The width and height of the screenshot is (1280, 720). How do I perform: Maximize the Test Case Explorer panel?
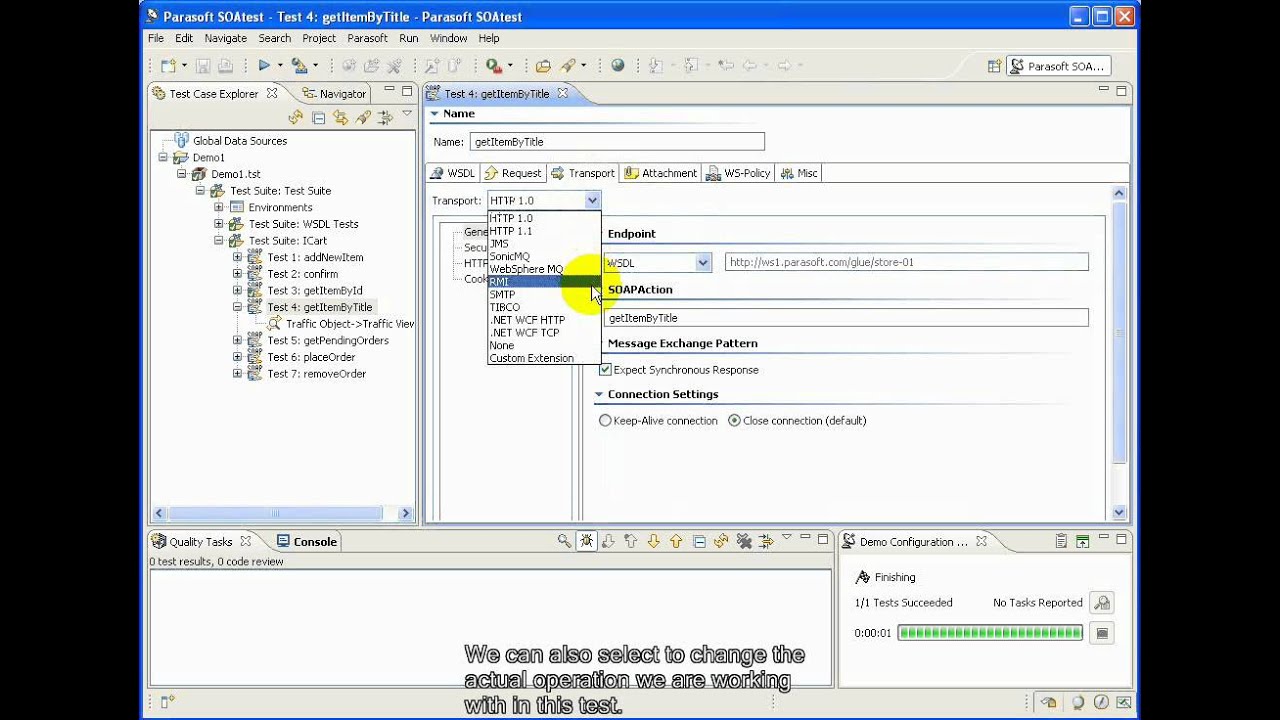pos(406,91)
